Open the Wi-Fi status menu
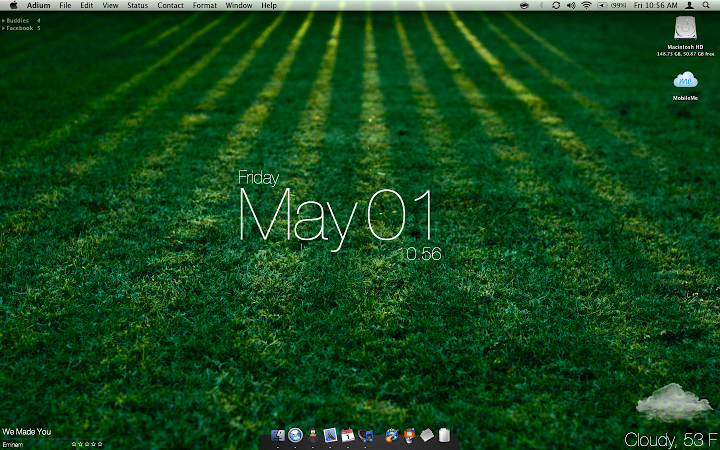The width and height of the screenshot is (720, 450). pos(586,6)
